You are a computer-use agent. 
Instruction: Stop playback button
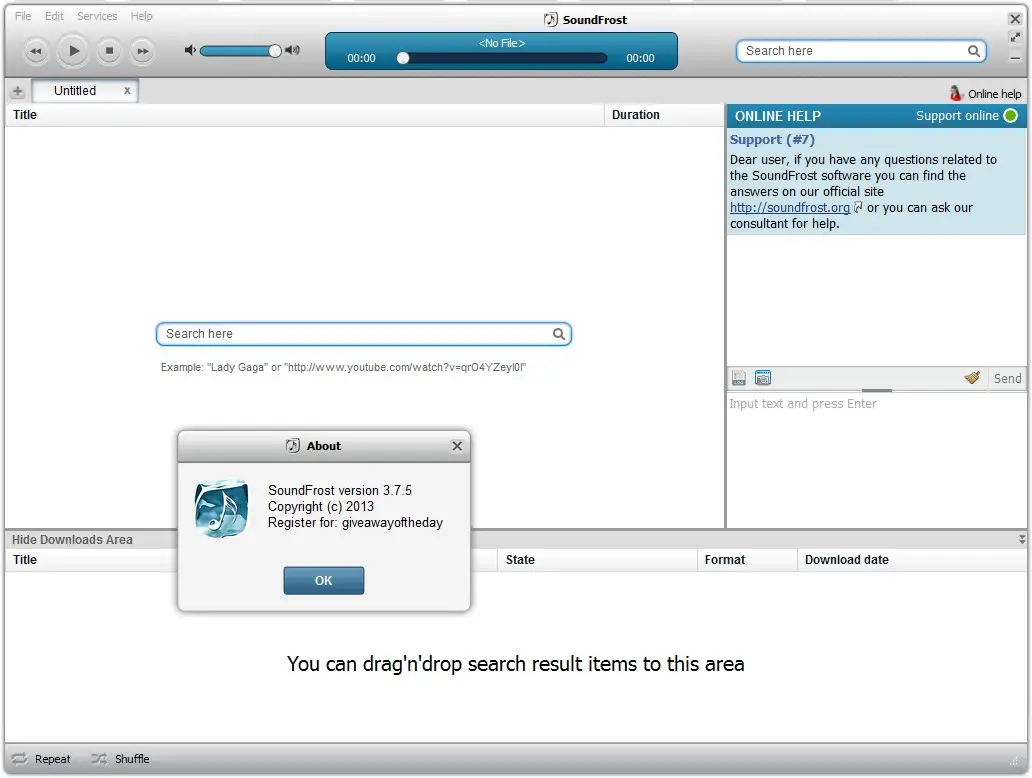tap(109, 51)
